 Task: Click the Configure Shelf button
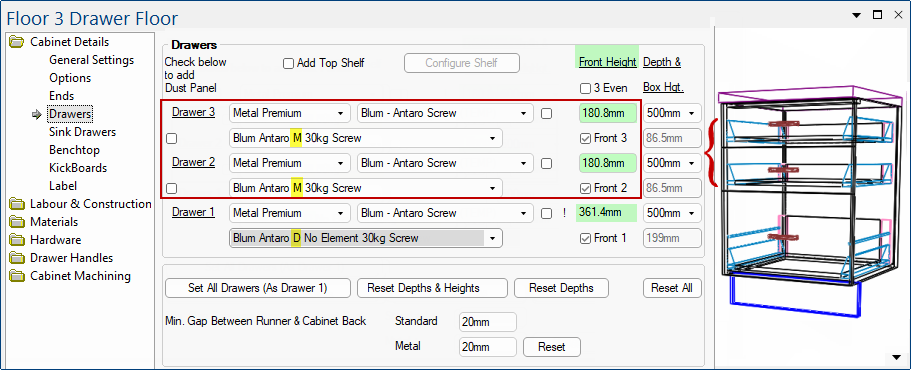[x=462, y=63]
